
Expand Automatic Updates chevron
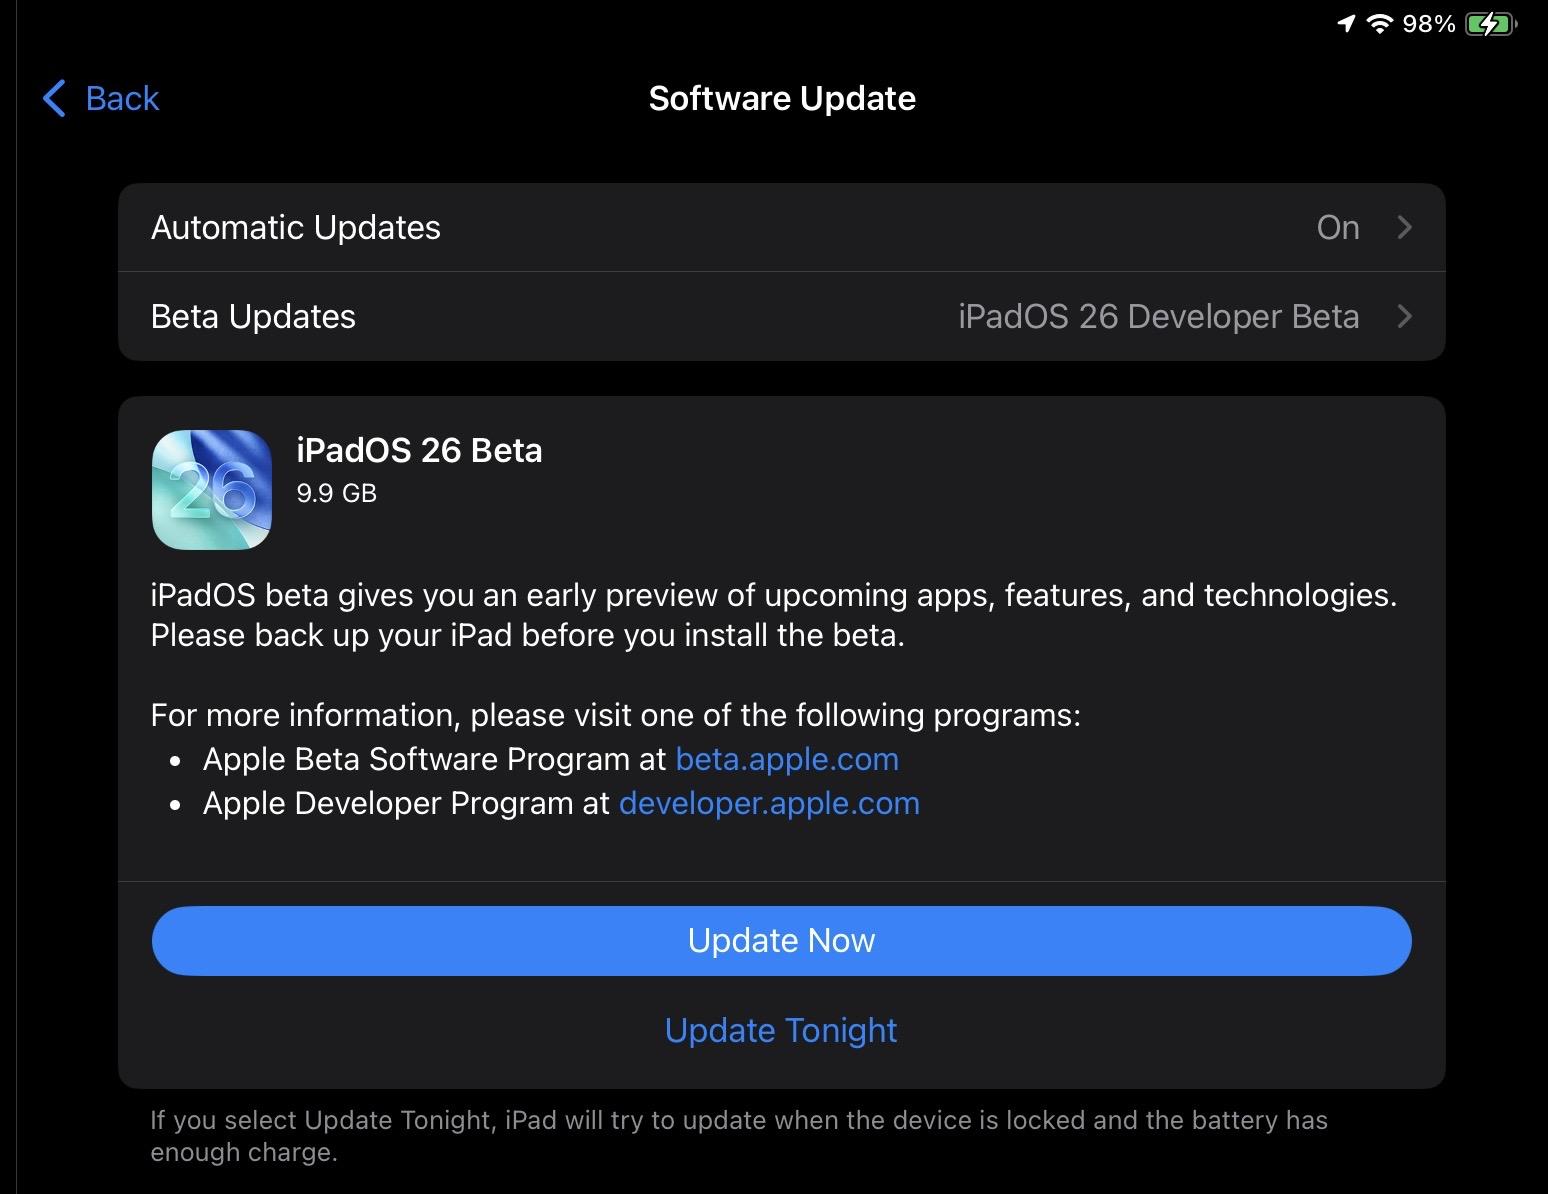[x=1404, y=227]
